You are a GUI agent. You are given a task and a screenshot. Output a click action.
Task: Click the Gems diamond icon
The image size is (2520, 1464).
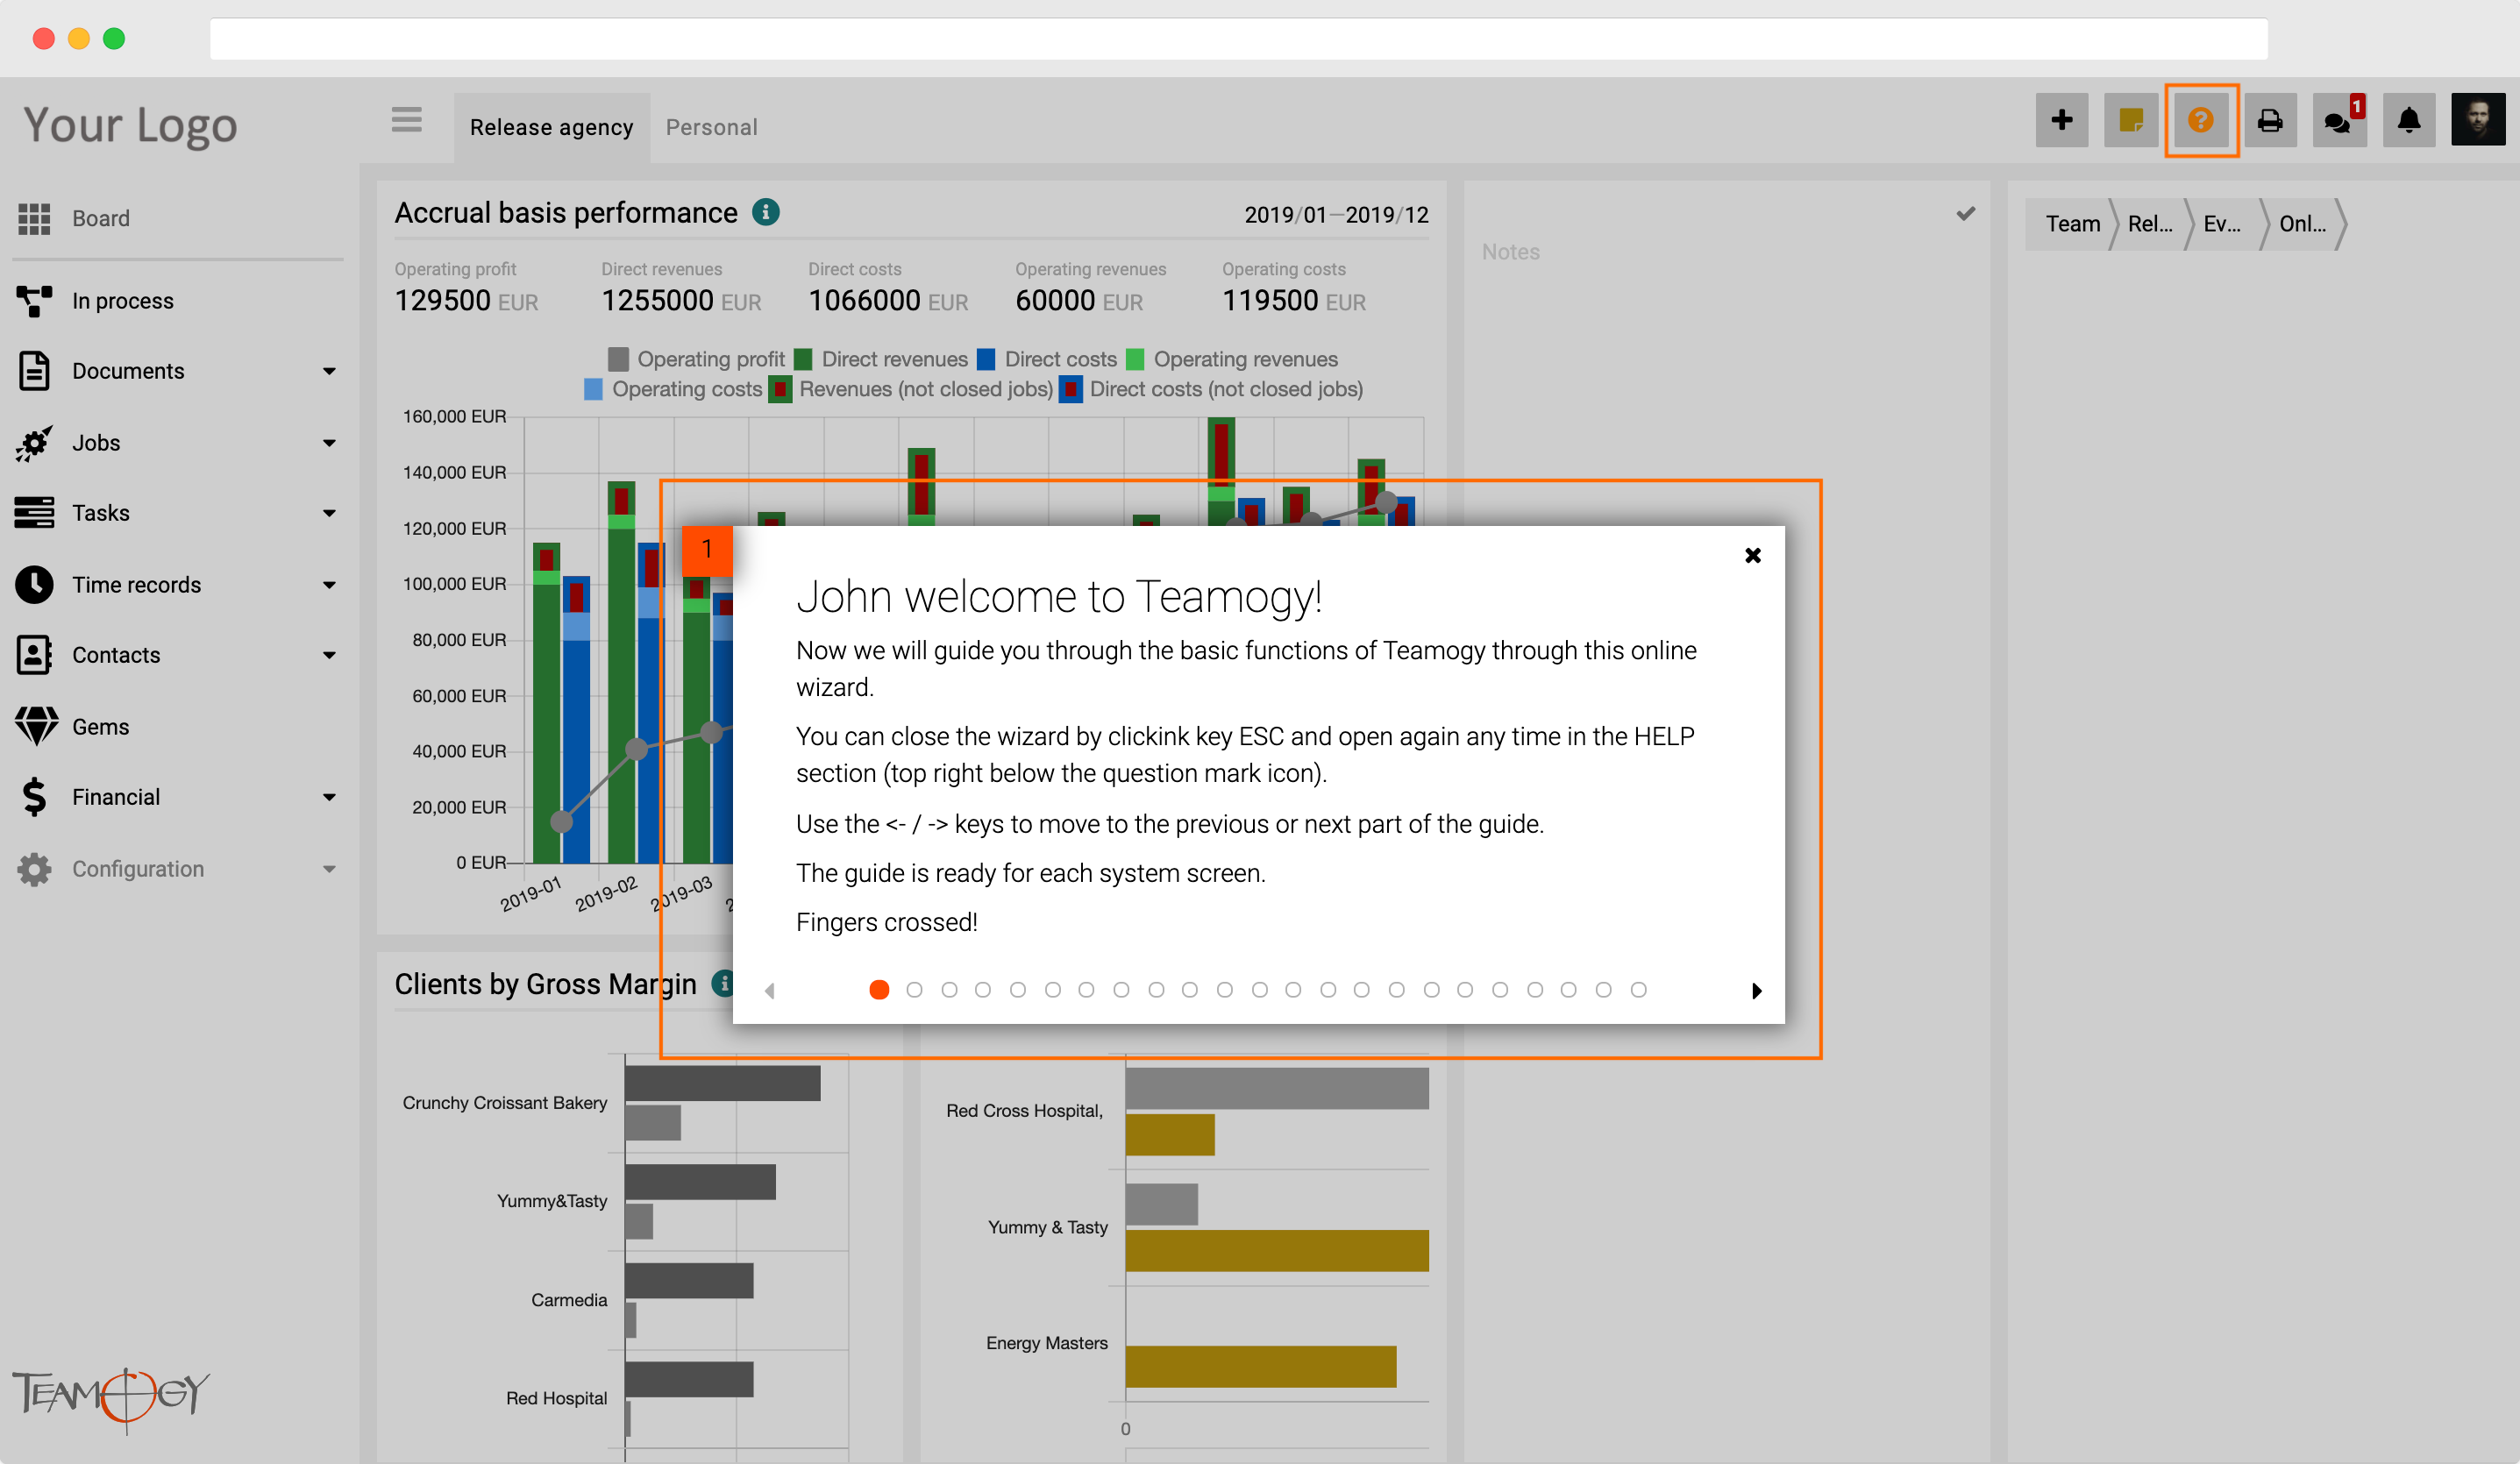coord(36,726)
